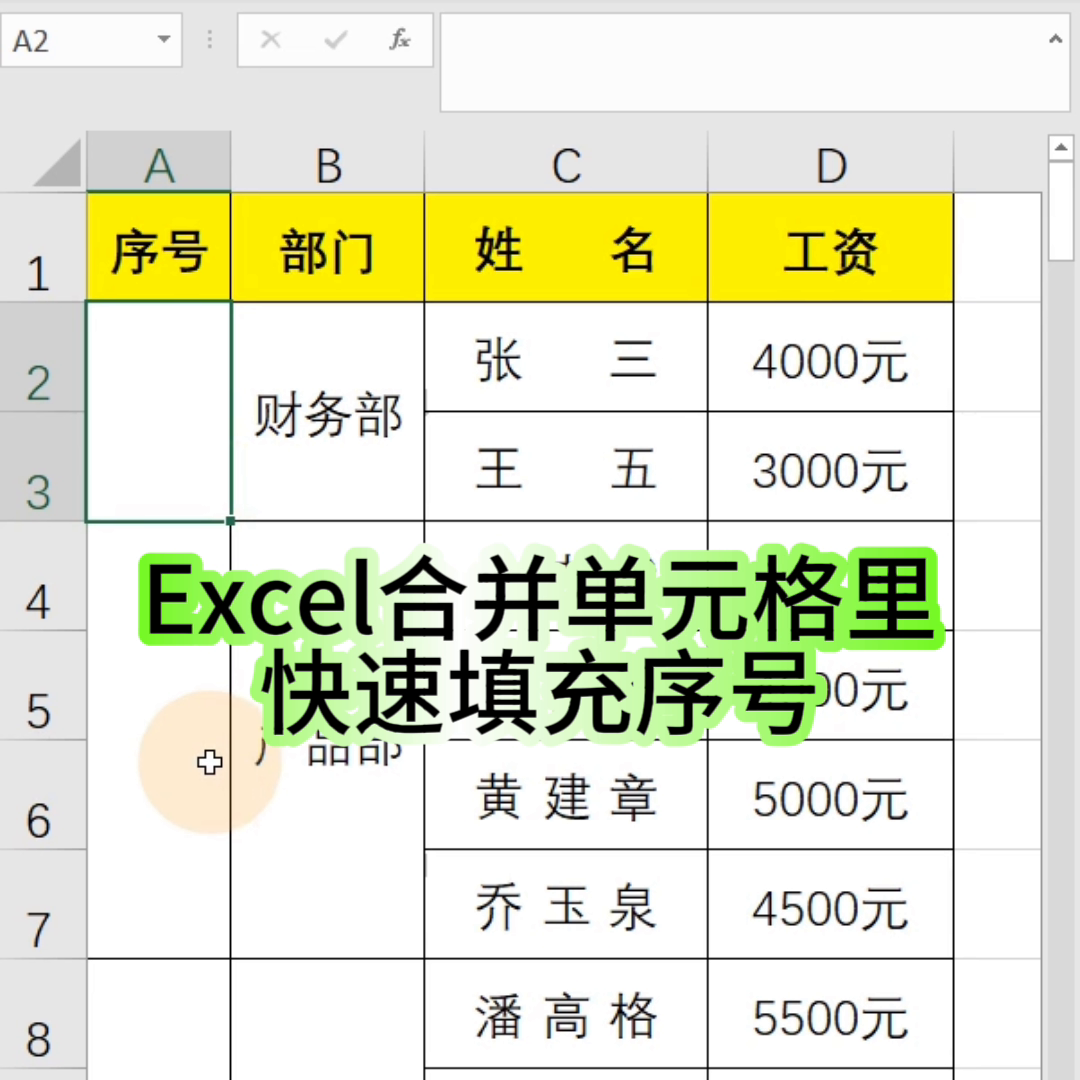The width and height of the screenshot is (1080, 1080).
Task: Select row 4 header
Action: click(x=43, y=576)
